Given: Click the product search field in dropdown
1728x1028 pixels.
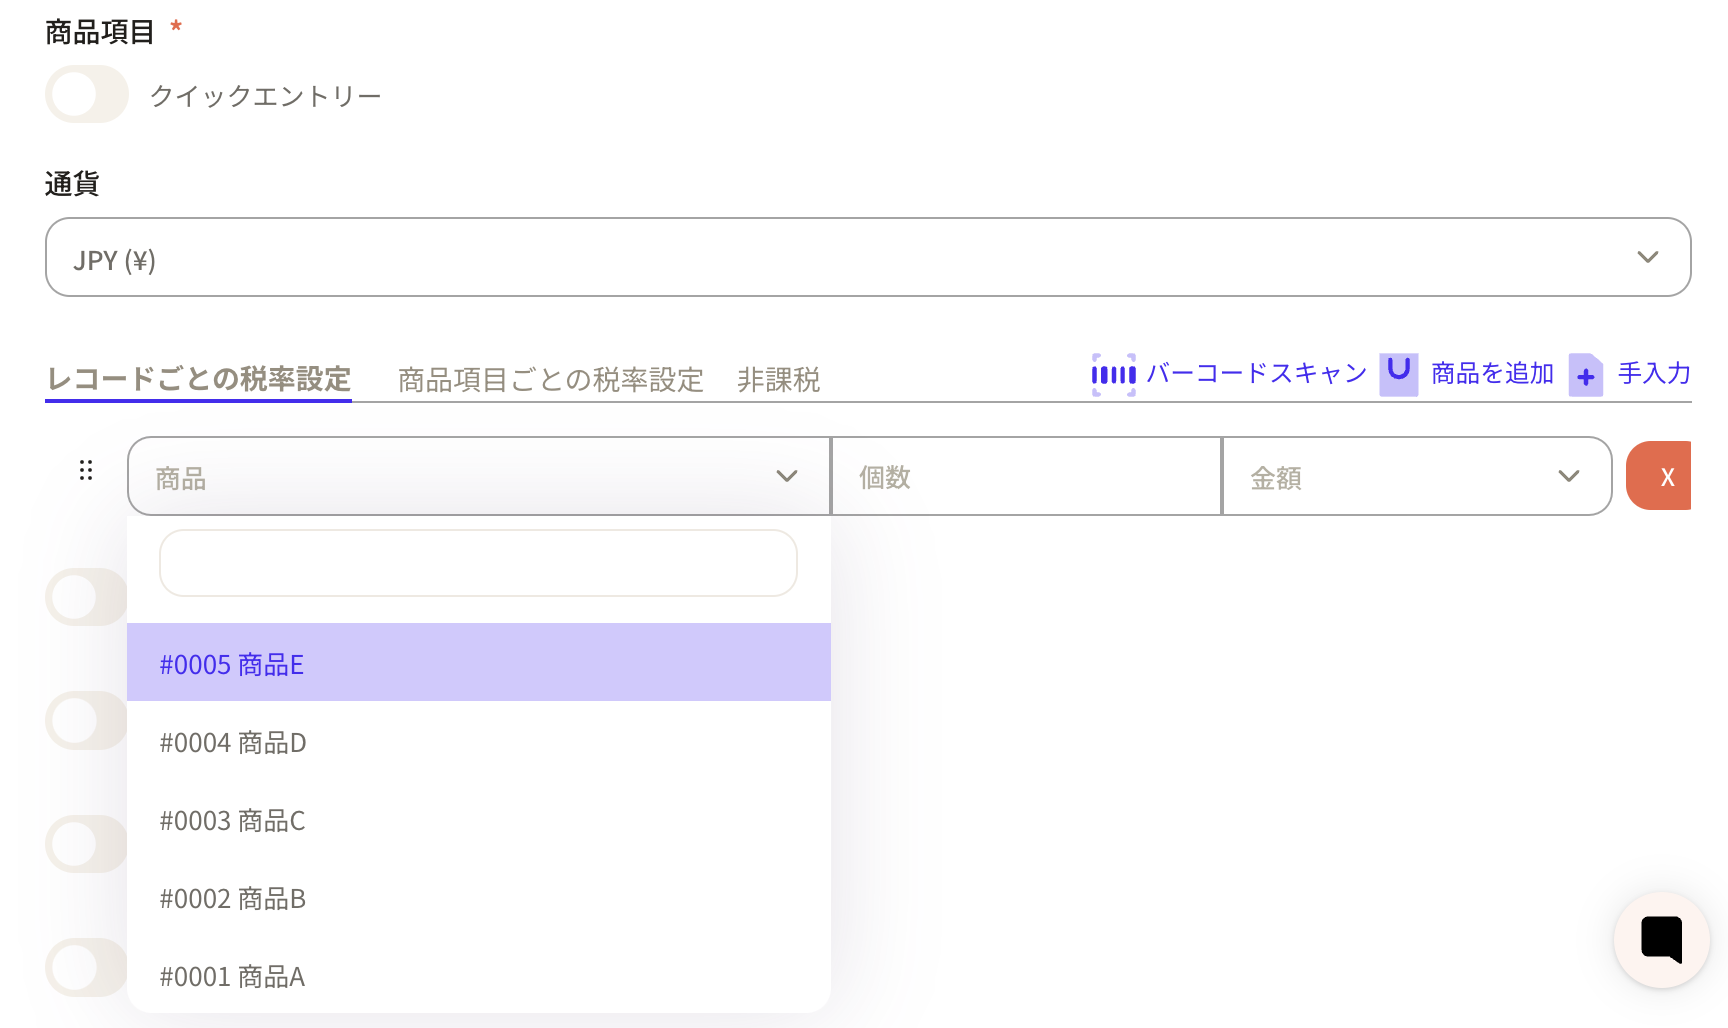Looking at the screenshot, I should click(x=478, y=563).
